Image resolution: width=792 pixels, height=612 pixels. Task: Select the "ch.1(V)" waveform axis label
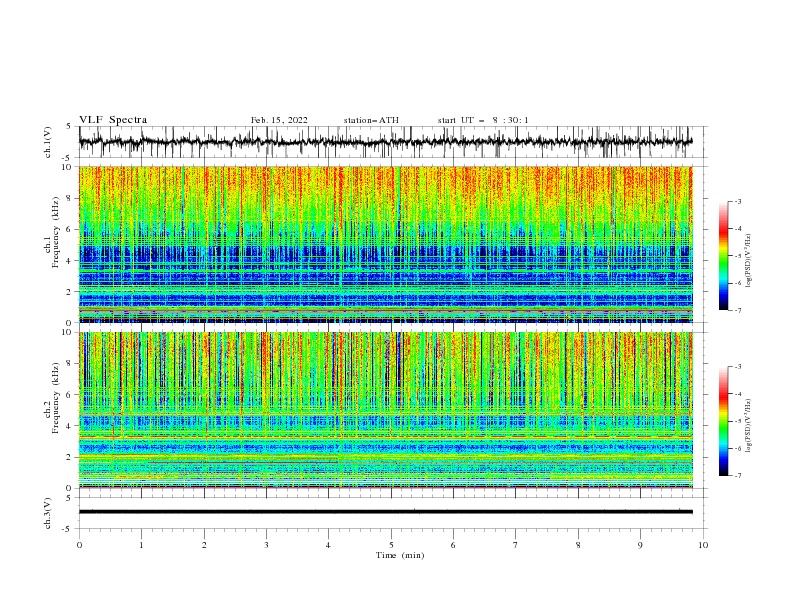click(x=48, y=142)
